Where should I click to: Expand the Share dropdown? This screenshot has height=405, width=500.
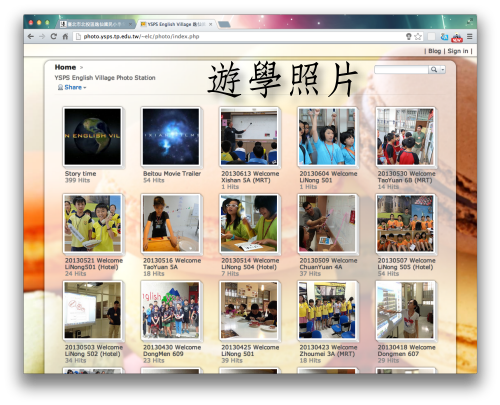click(72, 87)
